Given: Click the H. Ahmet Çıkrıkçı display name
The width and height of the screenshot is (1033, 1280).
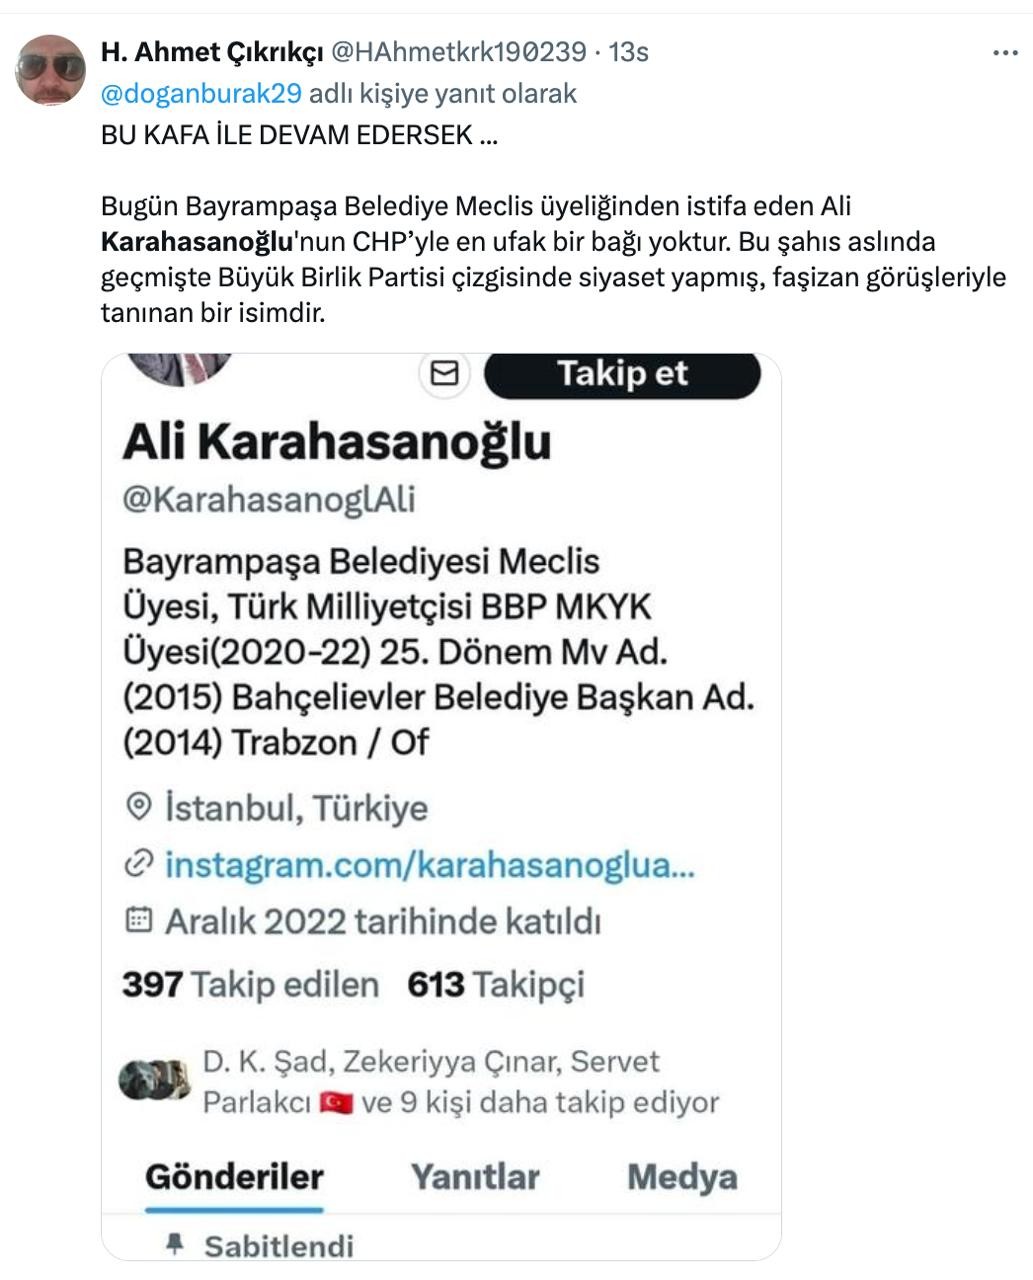Looking at the screenshot, I should 212,52.
